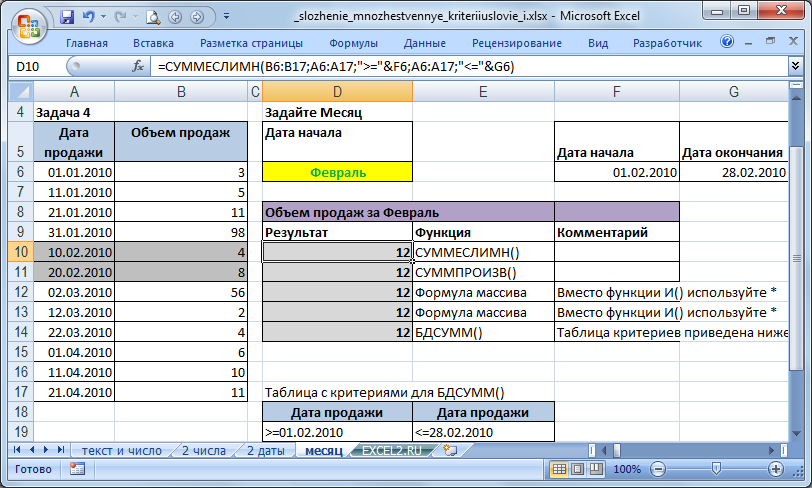Image resolution: width=812 pixels, height=488 pixels.
Task: Insert a new worksheet via the tab icon
Action: coord(449,450)
